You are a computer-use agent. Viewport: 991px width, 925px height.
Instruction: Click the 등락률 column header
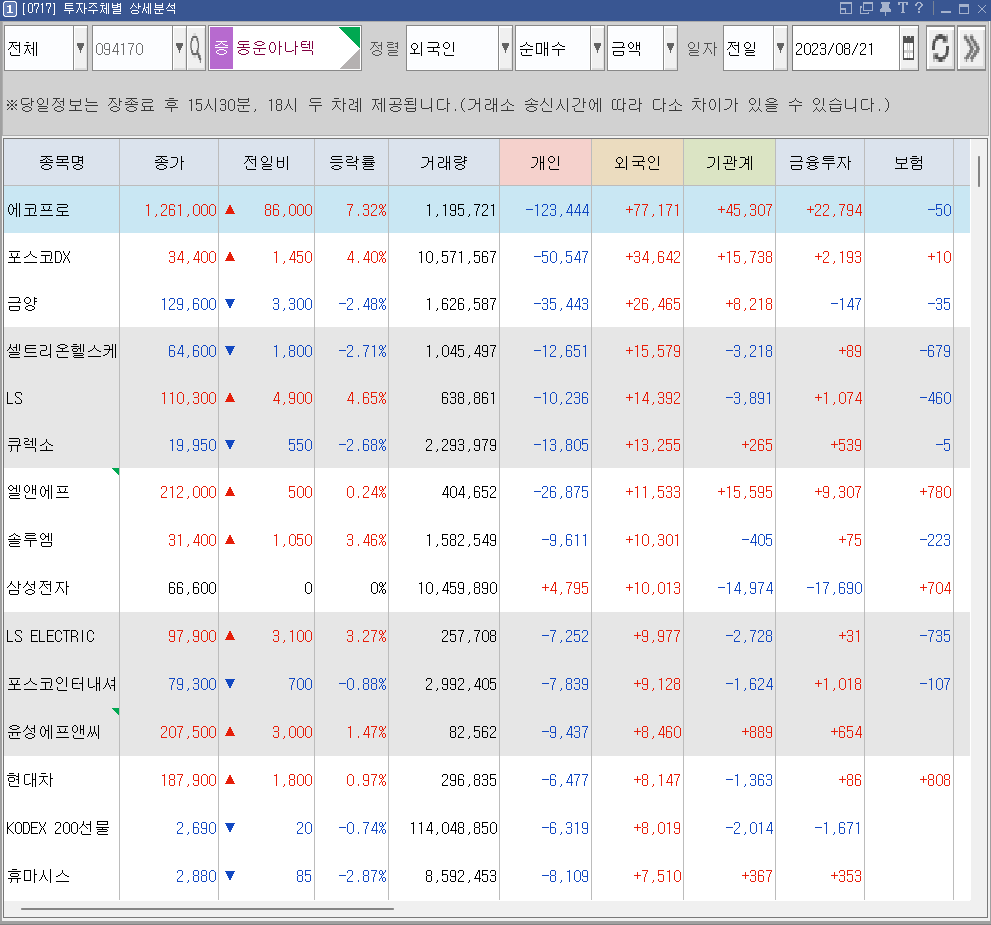(x=351, y=163)
